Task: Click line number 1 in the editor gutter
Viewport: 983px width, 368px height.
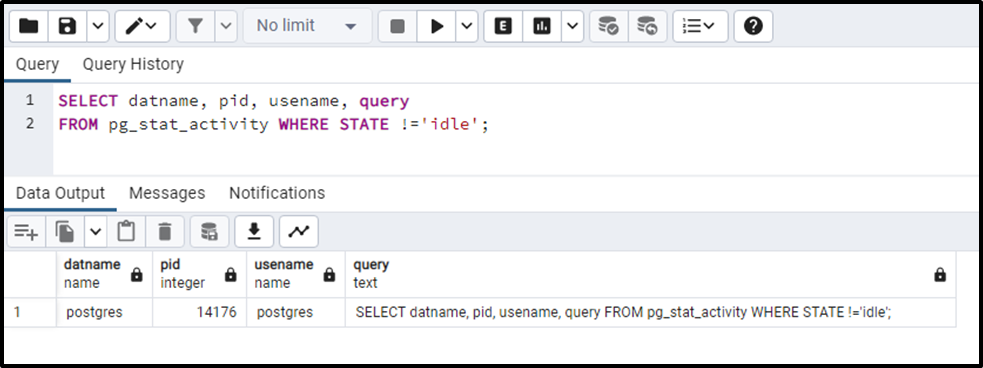Action: pyautogui.click(x=29, y=100)
